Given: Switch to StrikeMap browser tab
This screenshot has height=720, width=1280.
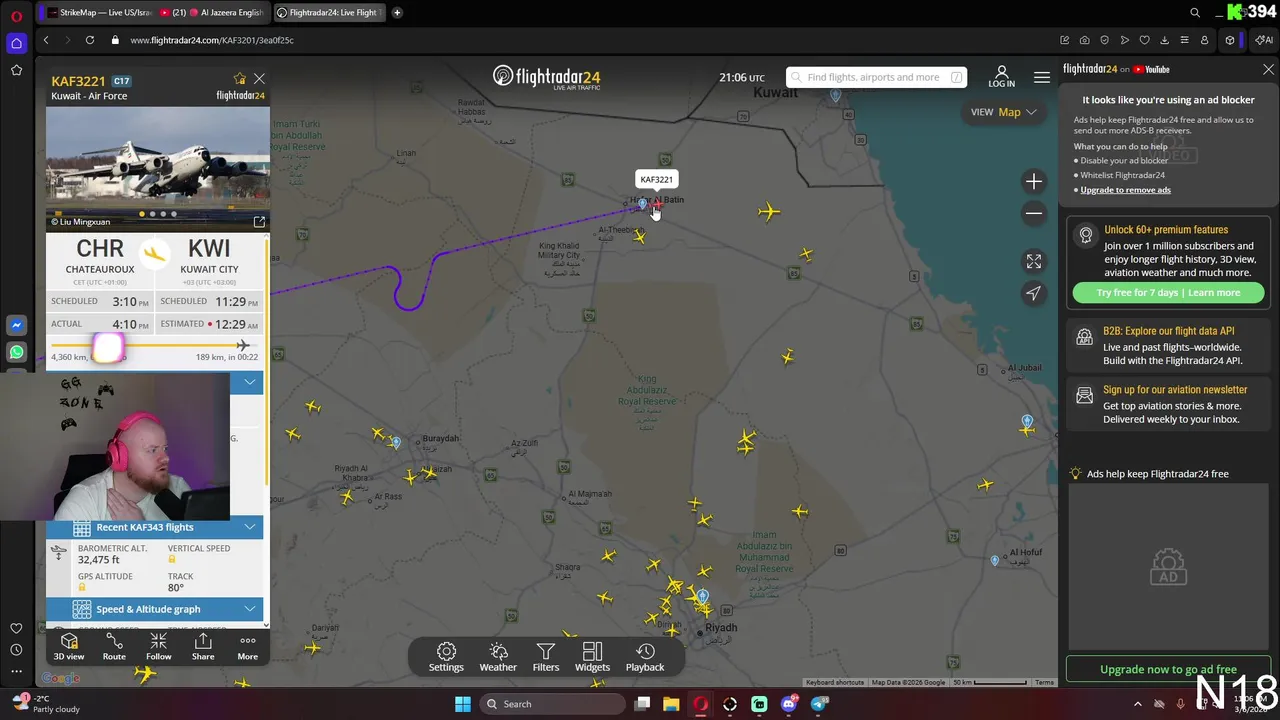Looking at the screenshot, I should tap(100, 13).
